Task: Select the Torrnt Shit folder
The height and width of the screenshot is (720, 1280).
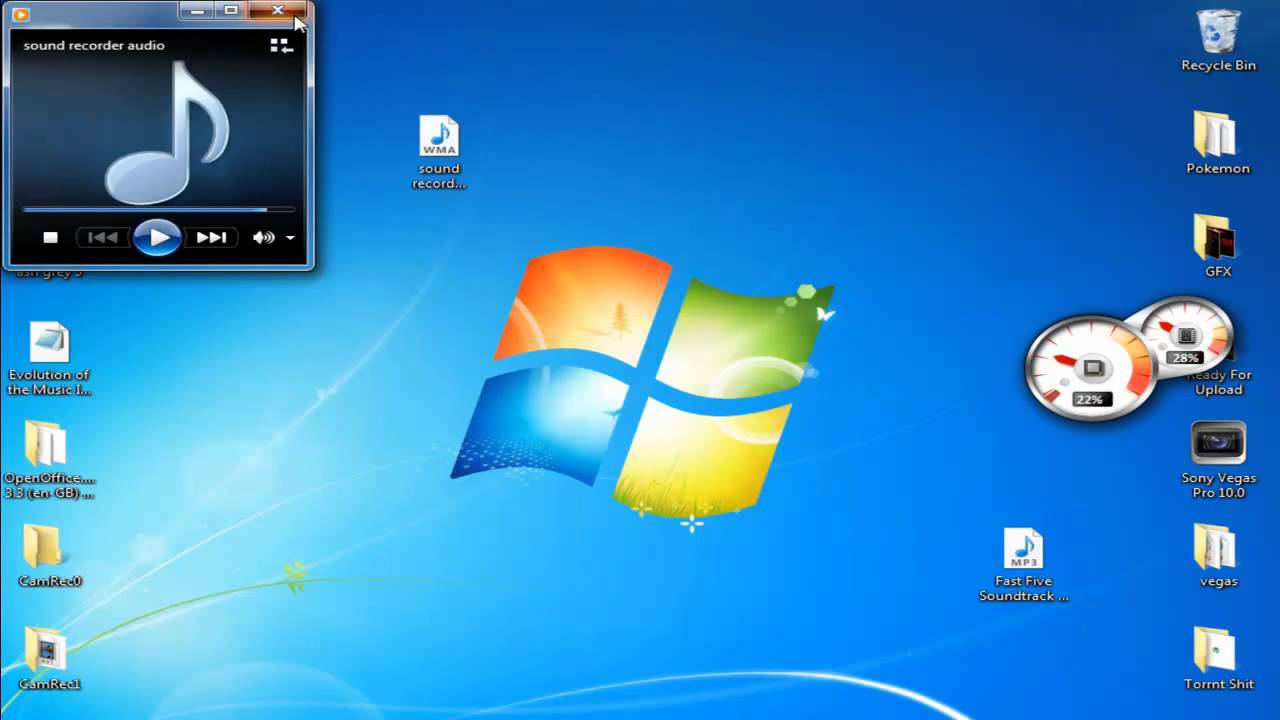Action: [x=1218, y=658]
